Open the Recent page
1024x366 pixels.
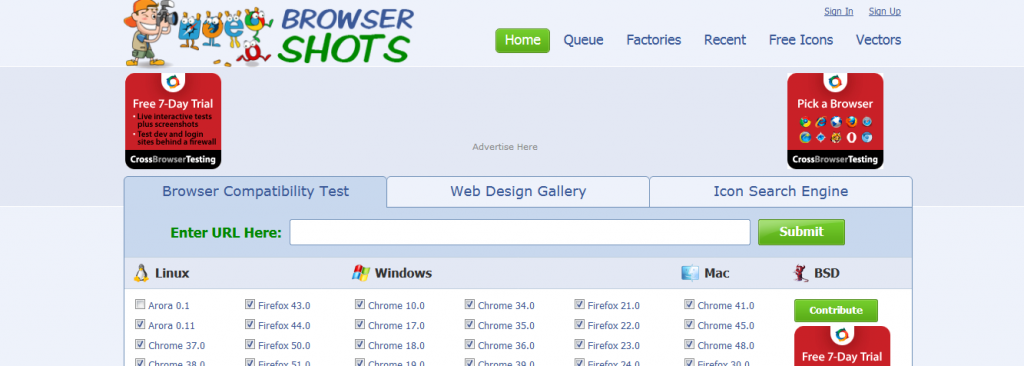(x=725, y=40)
